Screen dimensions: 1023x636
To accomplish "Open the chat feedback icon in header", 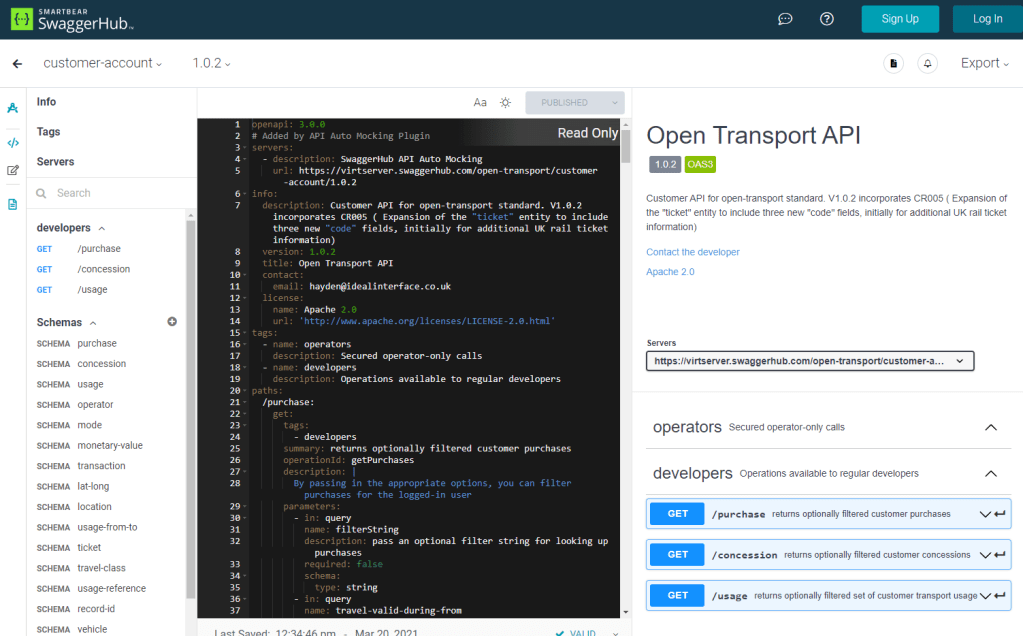I will coord(786,19).
